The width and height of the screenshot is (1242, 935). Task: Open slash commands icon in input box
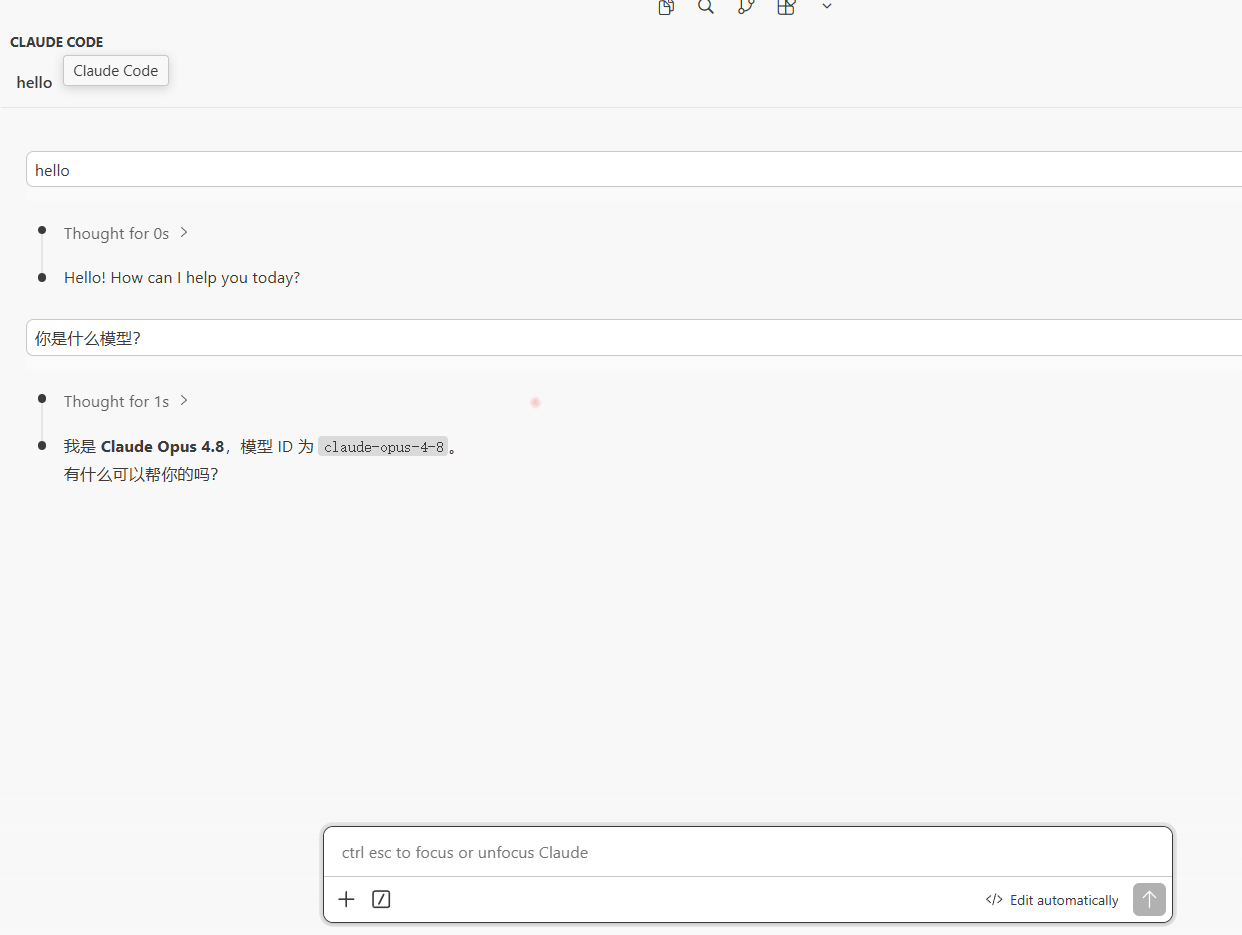click(381, 899)
